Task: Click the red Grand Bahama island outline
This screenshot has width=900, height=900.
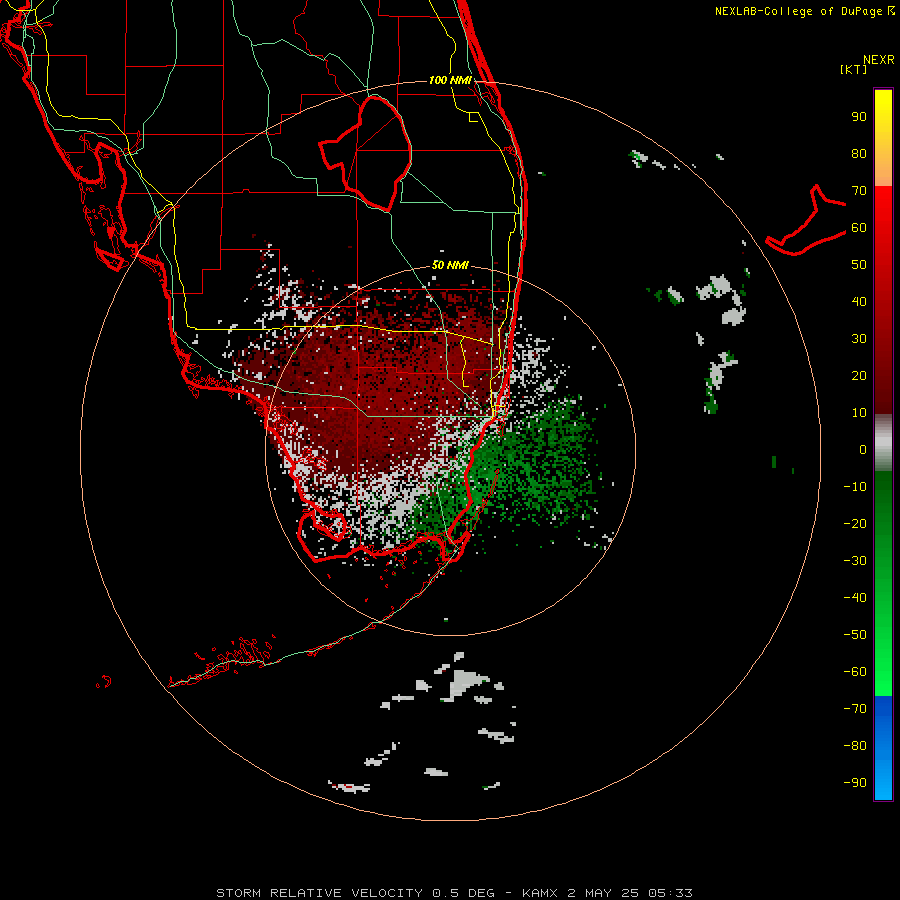Action: click(806, 220)
